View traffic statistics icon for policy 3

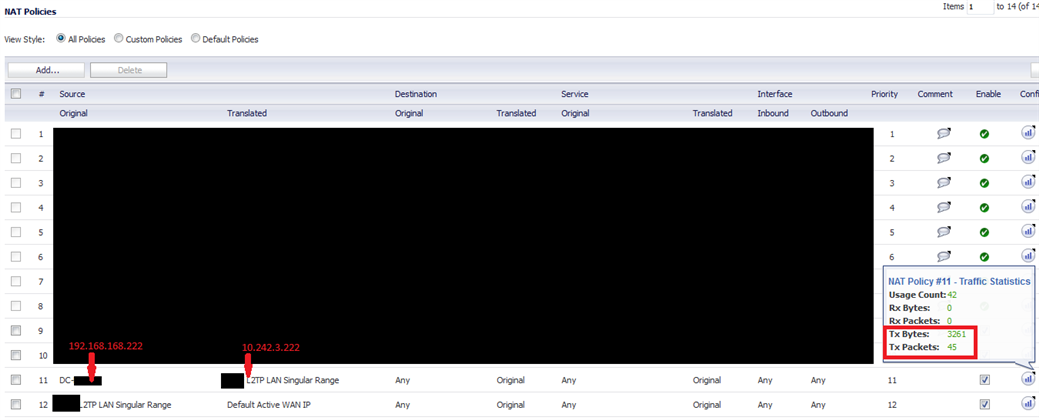tap(1028, 182)
